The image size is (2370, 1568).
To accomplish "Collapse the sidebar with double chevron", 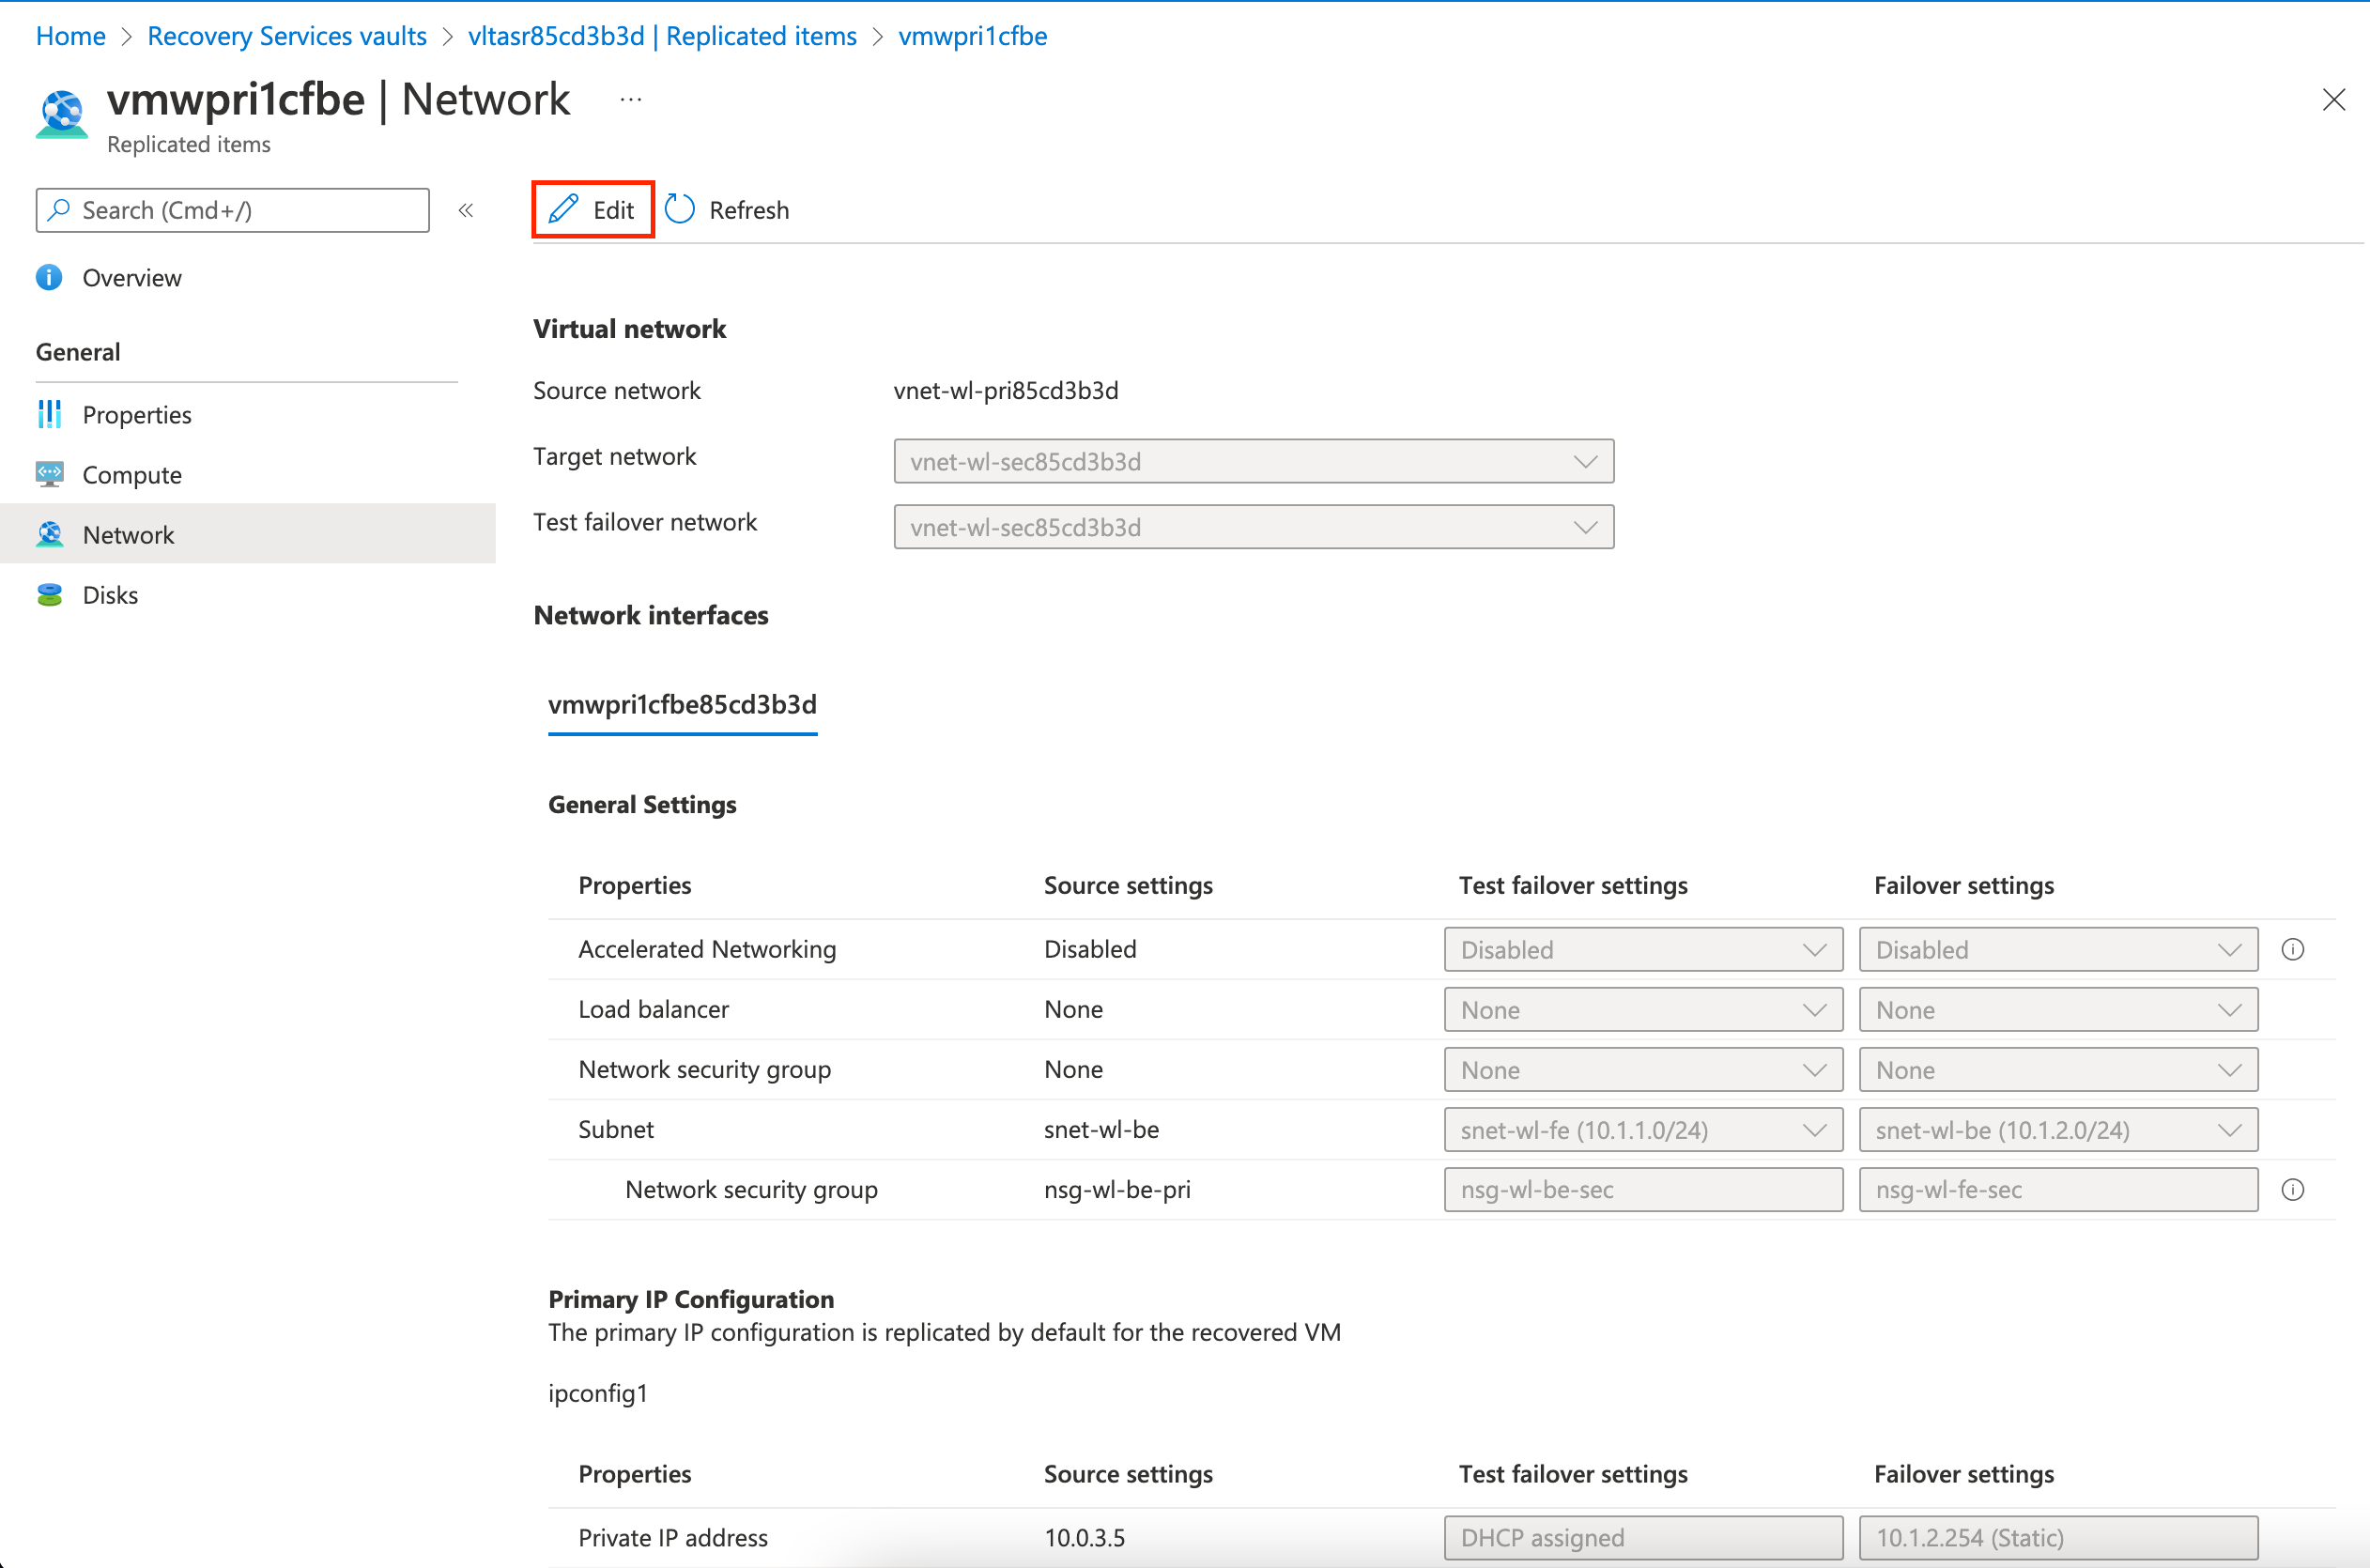I will tap(466, 210).
